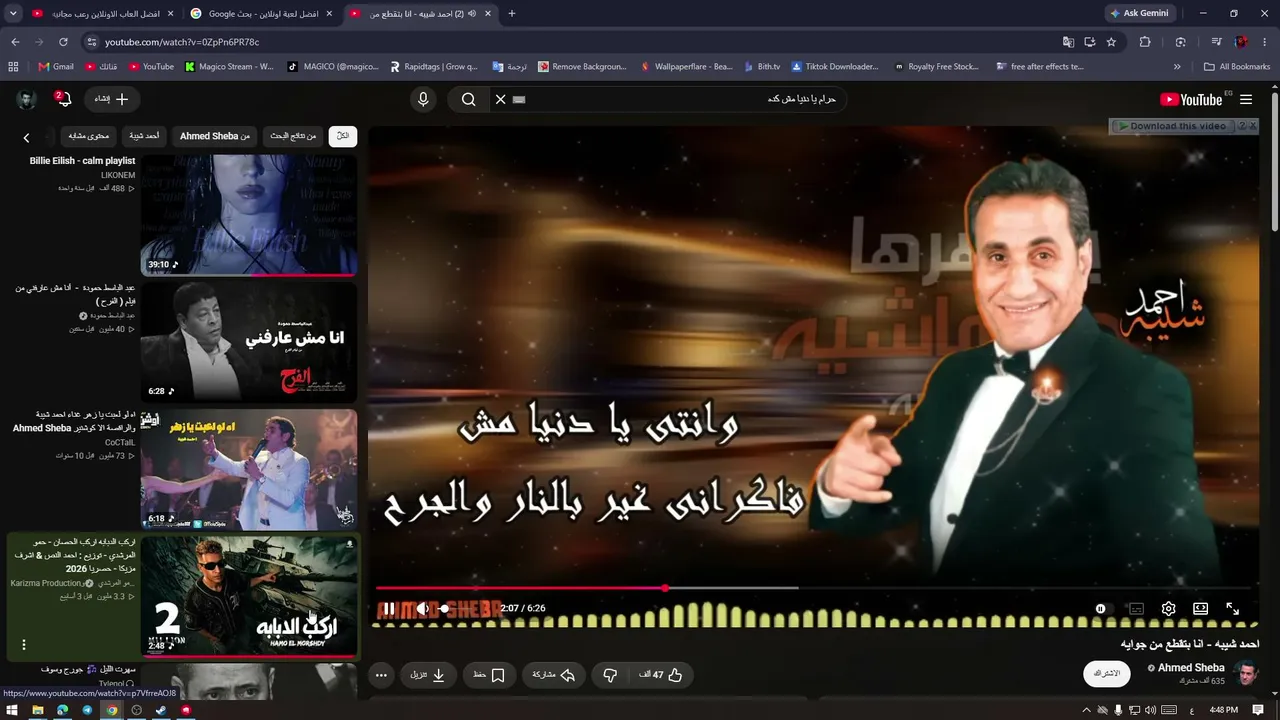This screenshot has width=1280, height=720.
Task: Open the tab search dropdown arrow
Action: [x=13, y=13]
